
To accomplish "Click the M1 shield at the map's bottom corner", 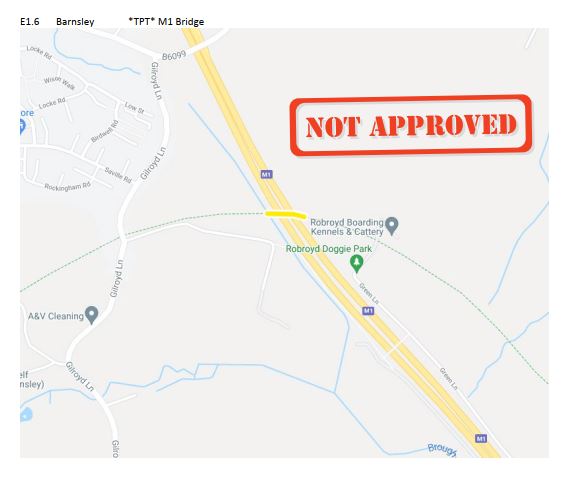I will tap(481, 438).
